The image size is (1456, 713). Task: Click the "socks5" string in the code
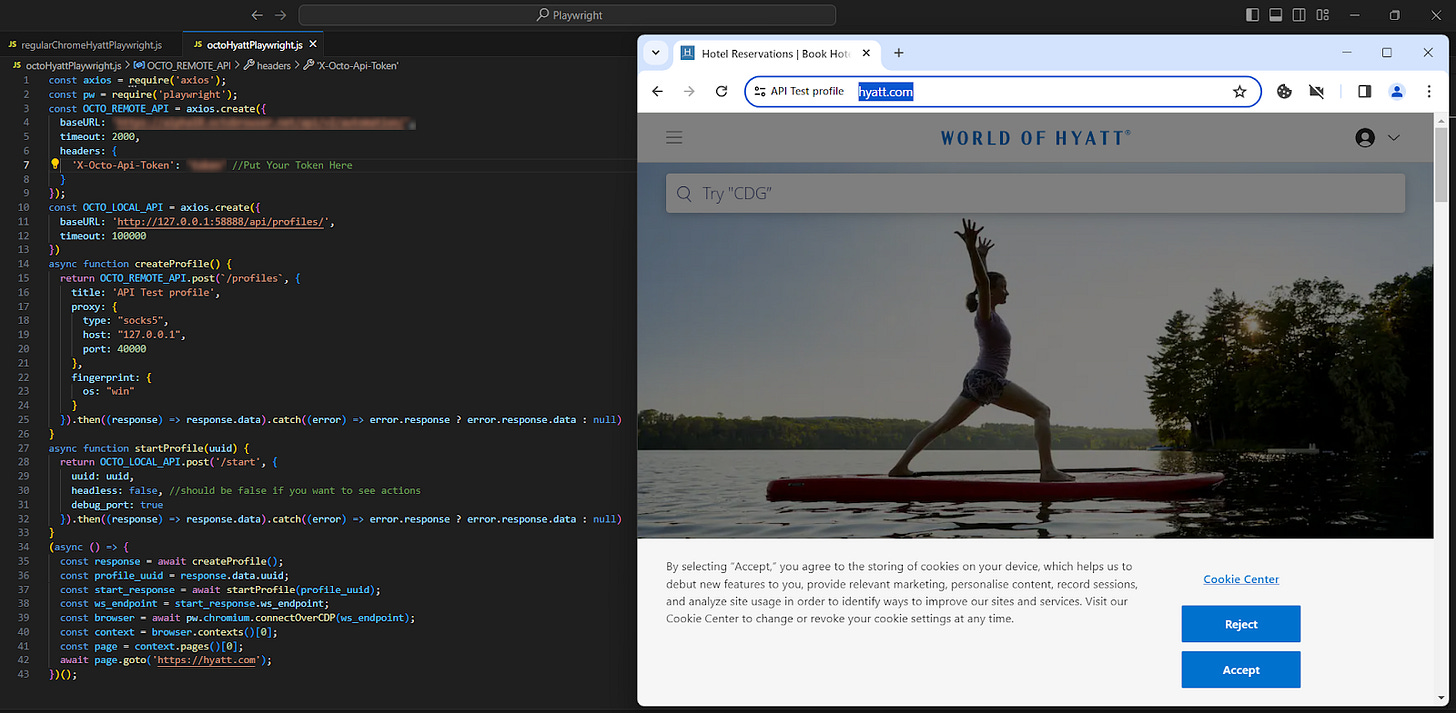[x=141, y=320]
